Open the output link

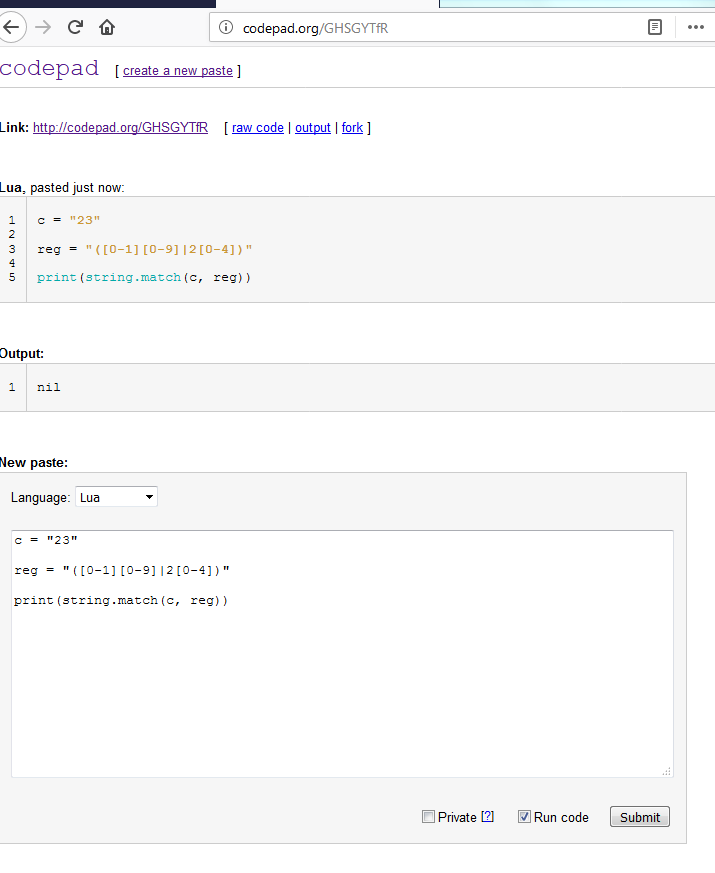313,127
